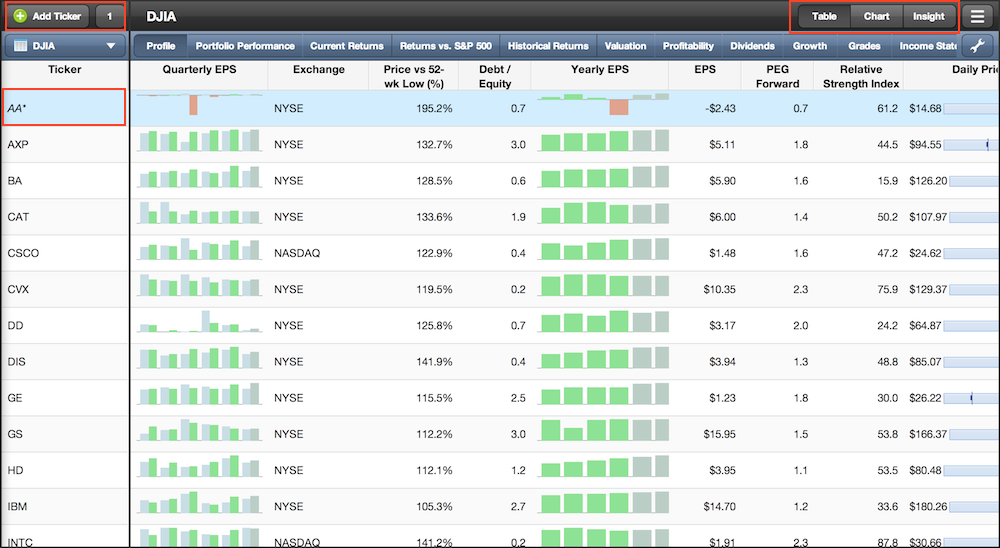Click CVX's RSI value 75.9

click(887, 289)
